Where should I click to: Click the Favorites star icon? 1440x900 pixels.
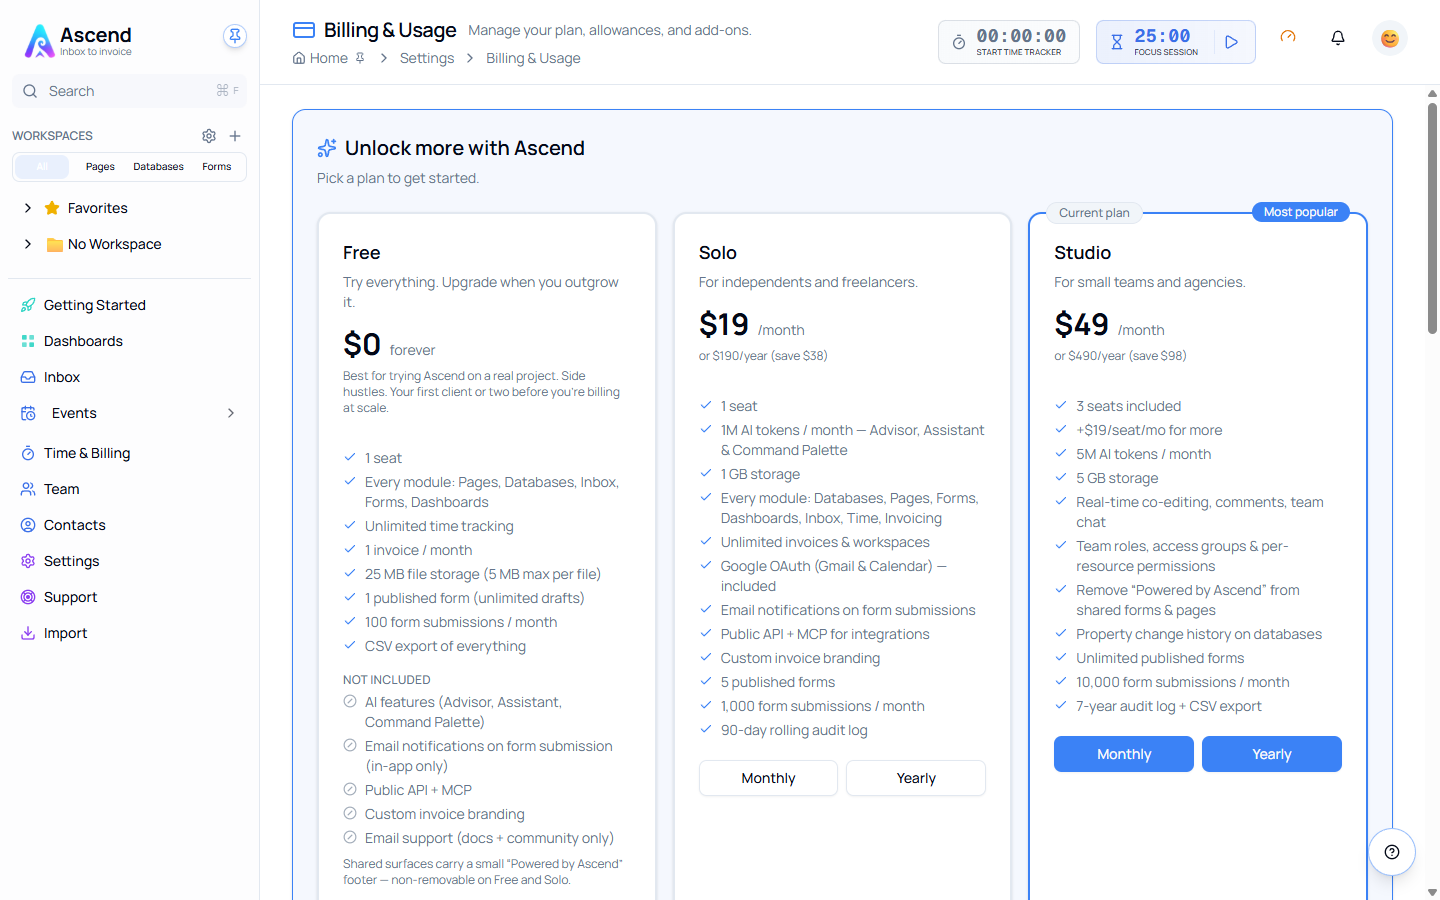coord(52,208)
